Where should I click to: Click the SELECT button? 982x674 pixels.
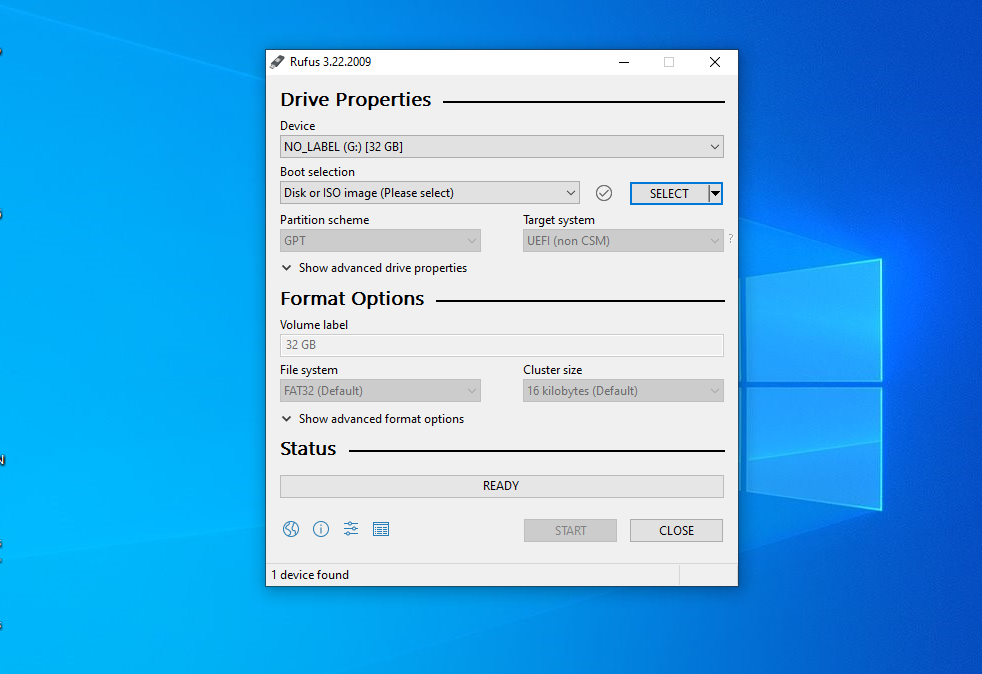tap(669, 194)
